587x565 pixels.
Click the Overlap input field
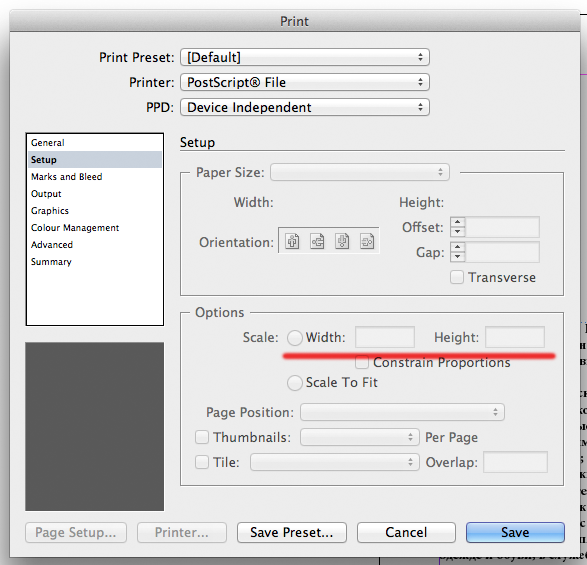(x=515, y=462)
